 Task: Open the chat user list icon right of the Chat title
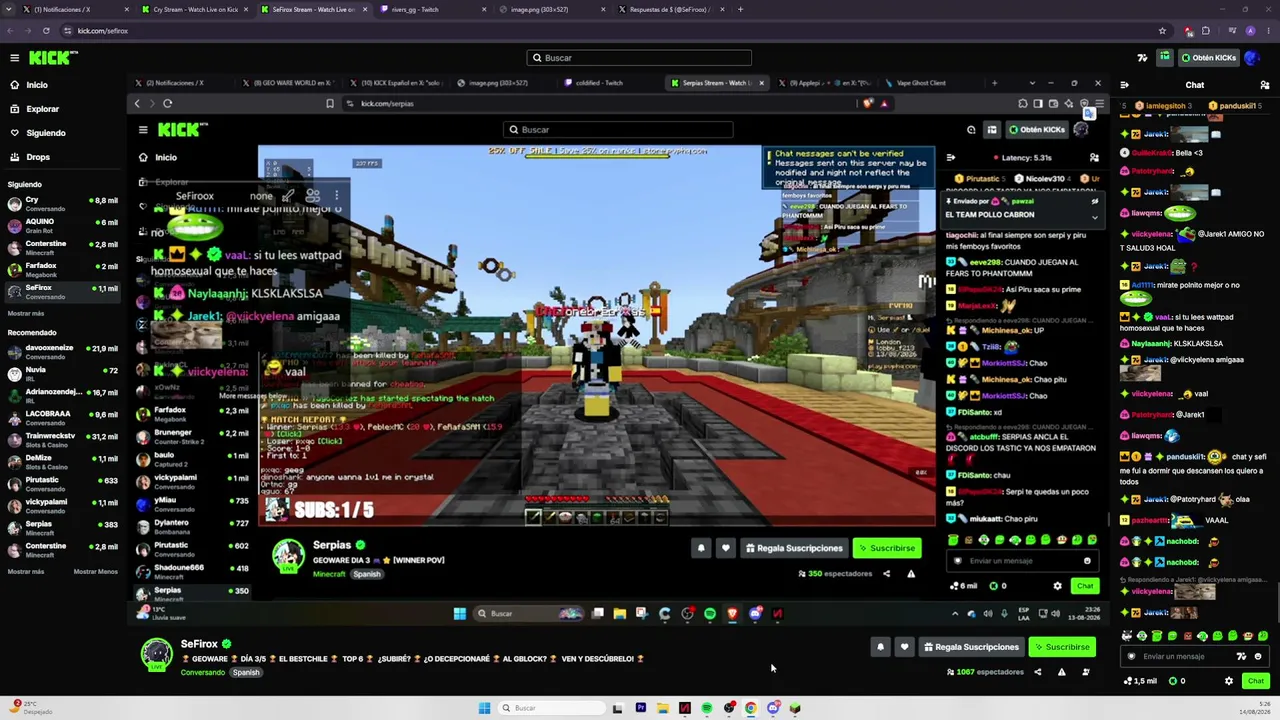click(1265, 85)
